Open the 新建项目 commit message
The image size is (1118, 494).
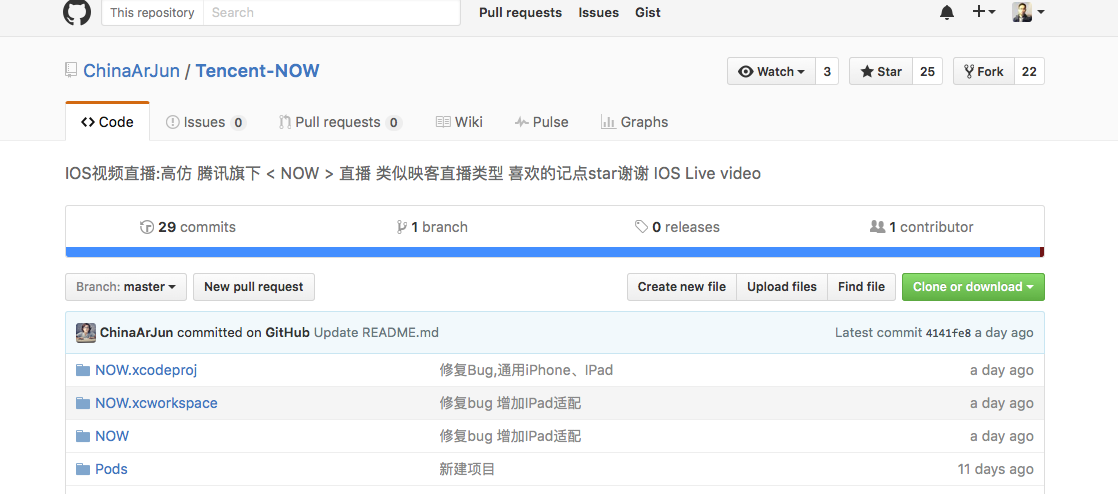[467, 468]
